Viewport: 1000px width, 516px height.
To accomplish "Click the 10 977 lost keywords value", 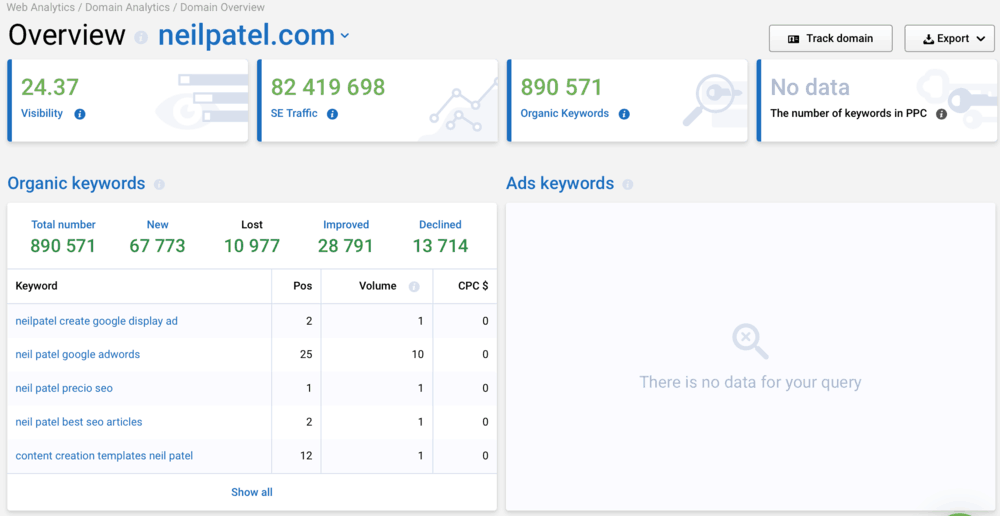I will pyautogui.click(x=252, y=246).
